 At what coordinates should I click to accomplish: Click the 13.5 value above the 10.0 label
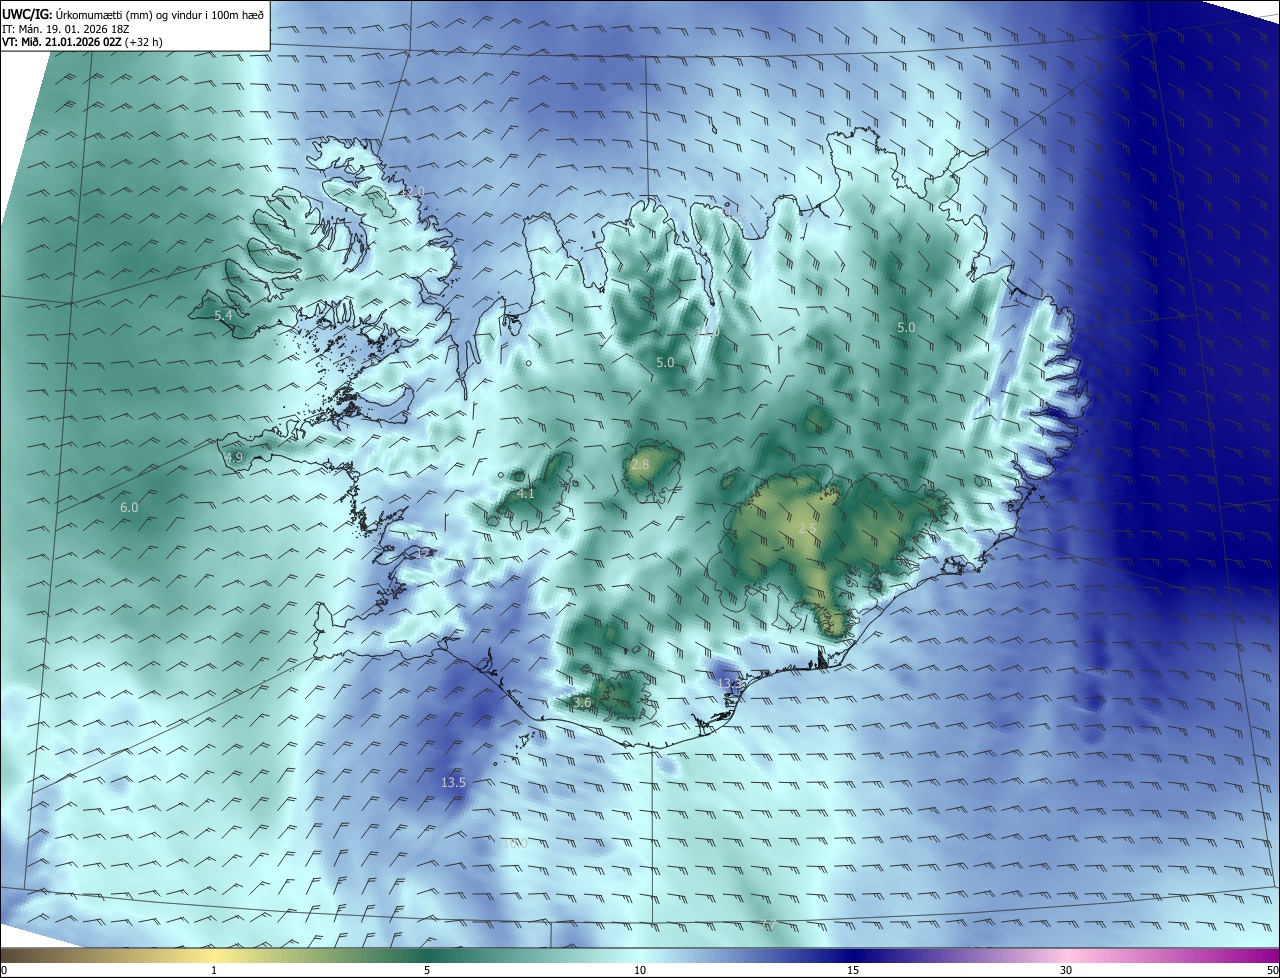pyautogui.click(x=453, y=782)
